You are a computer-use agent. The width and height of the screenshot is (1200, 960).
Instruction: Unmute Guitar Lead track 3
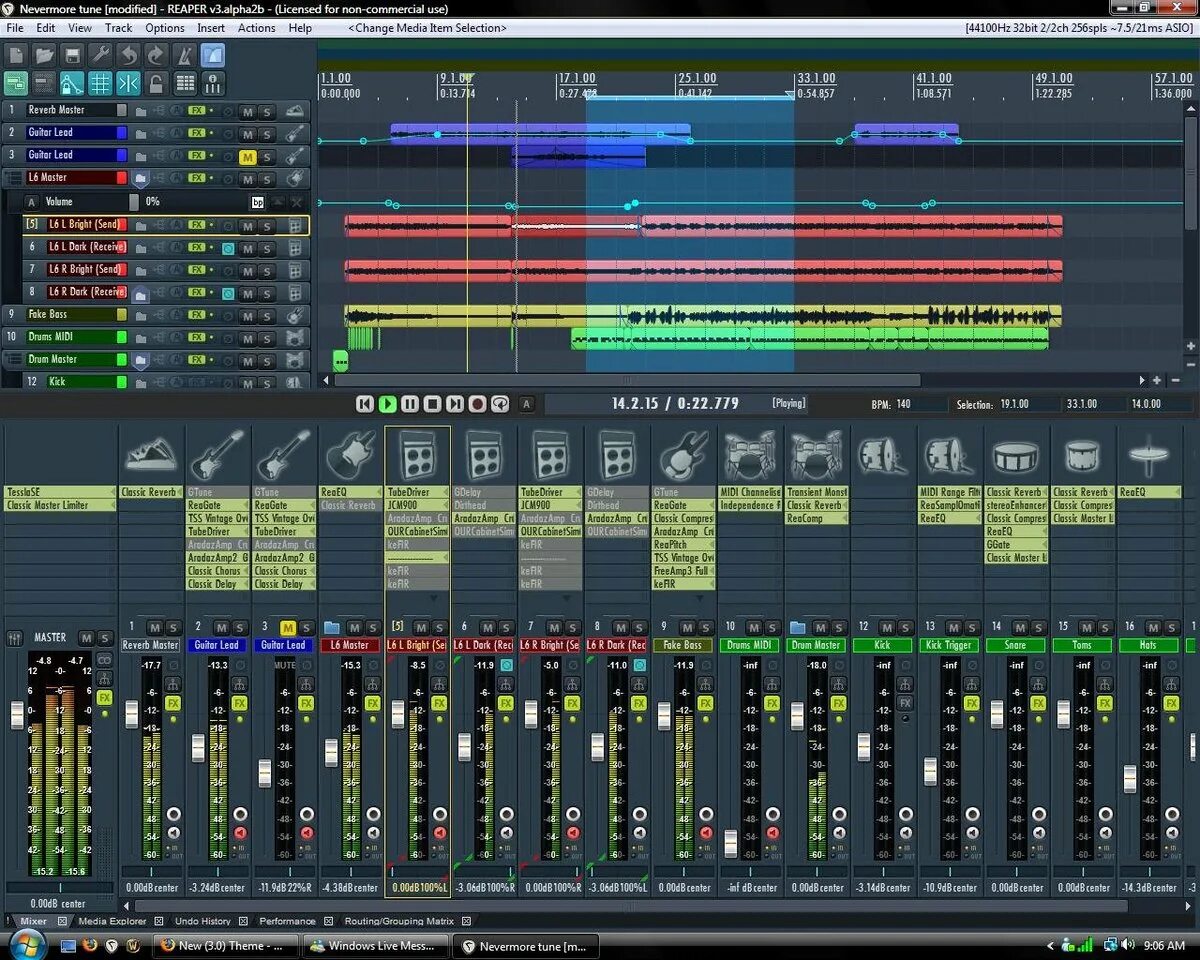click(x=247, y=157)
